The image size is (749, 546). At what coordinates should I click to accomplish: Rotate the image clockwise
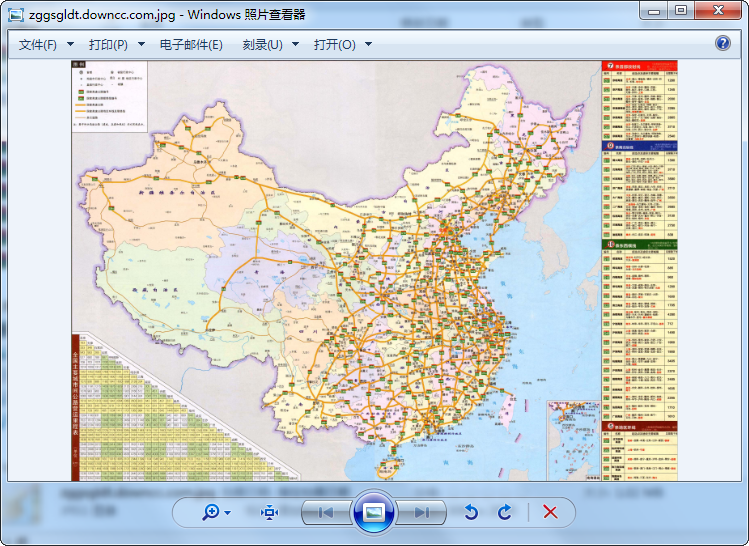pos(505,512)
